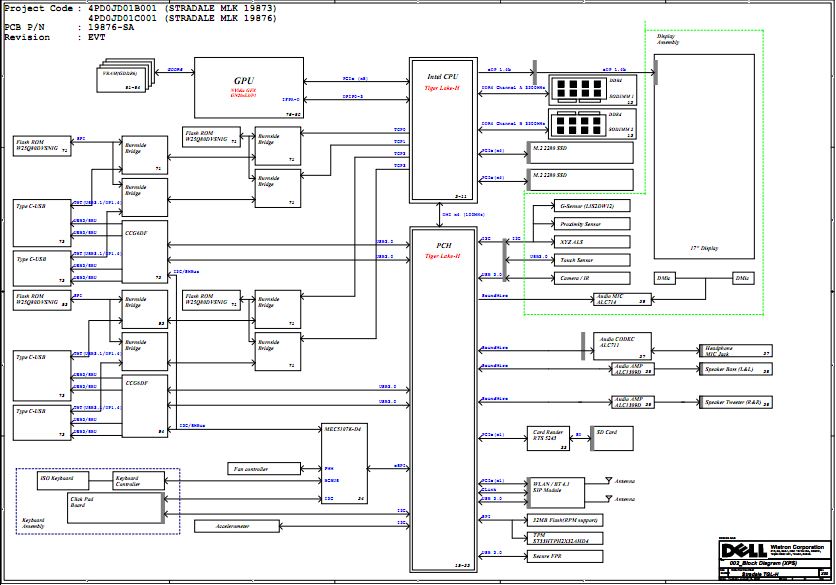The height and width of the screenshot is (585, 836).
Task: Select the SODIMM 1 memory module graphic
Action: 592,90
